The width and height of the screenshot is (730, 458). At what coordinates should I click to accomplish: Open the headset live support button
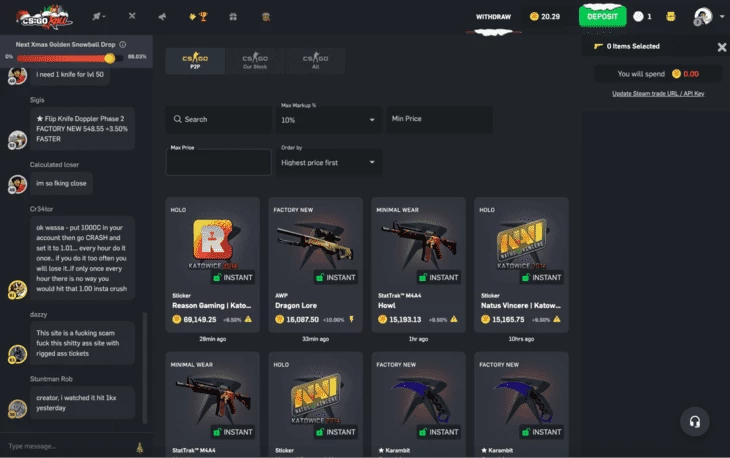coord(695,422)
